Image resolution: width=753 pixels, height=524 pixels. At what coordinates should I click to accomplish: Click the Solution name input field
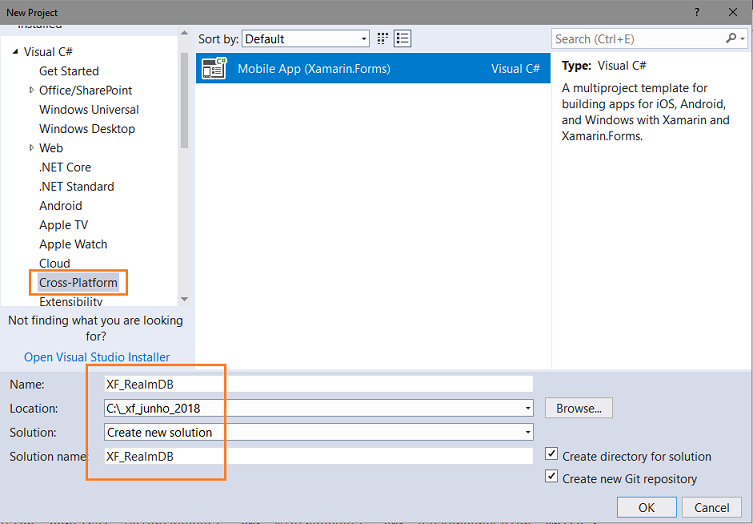click(318, 456)
